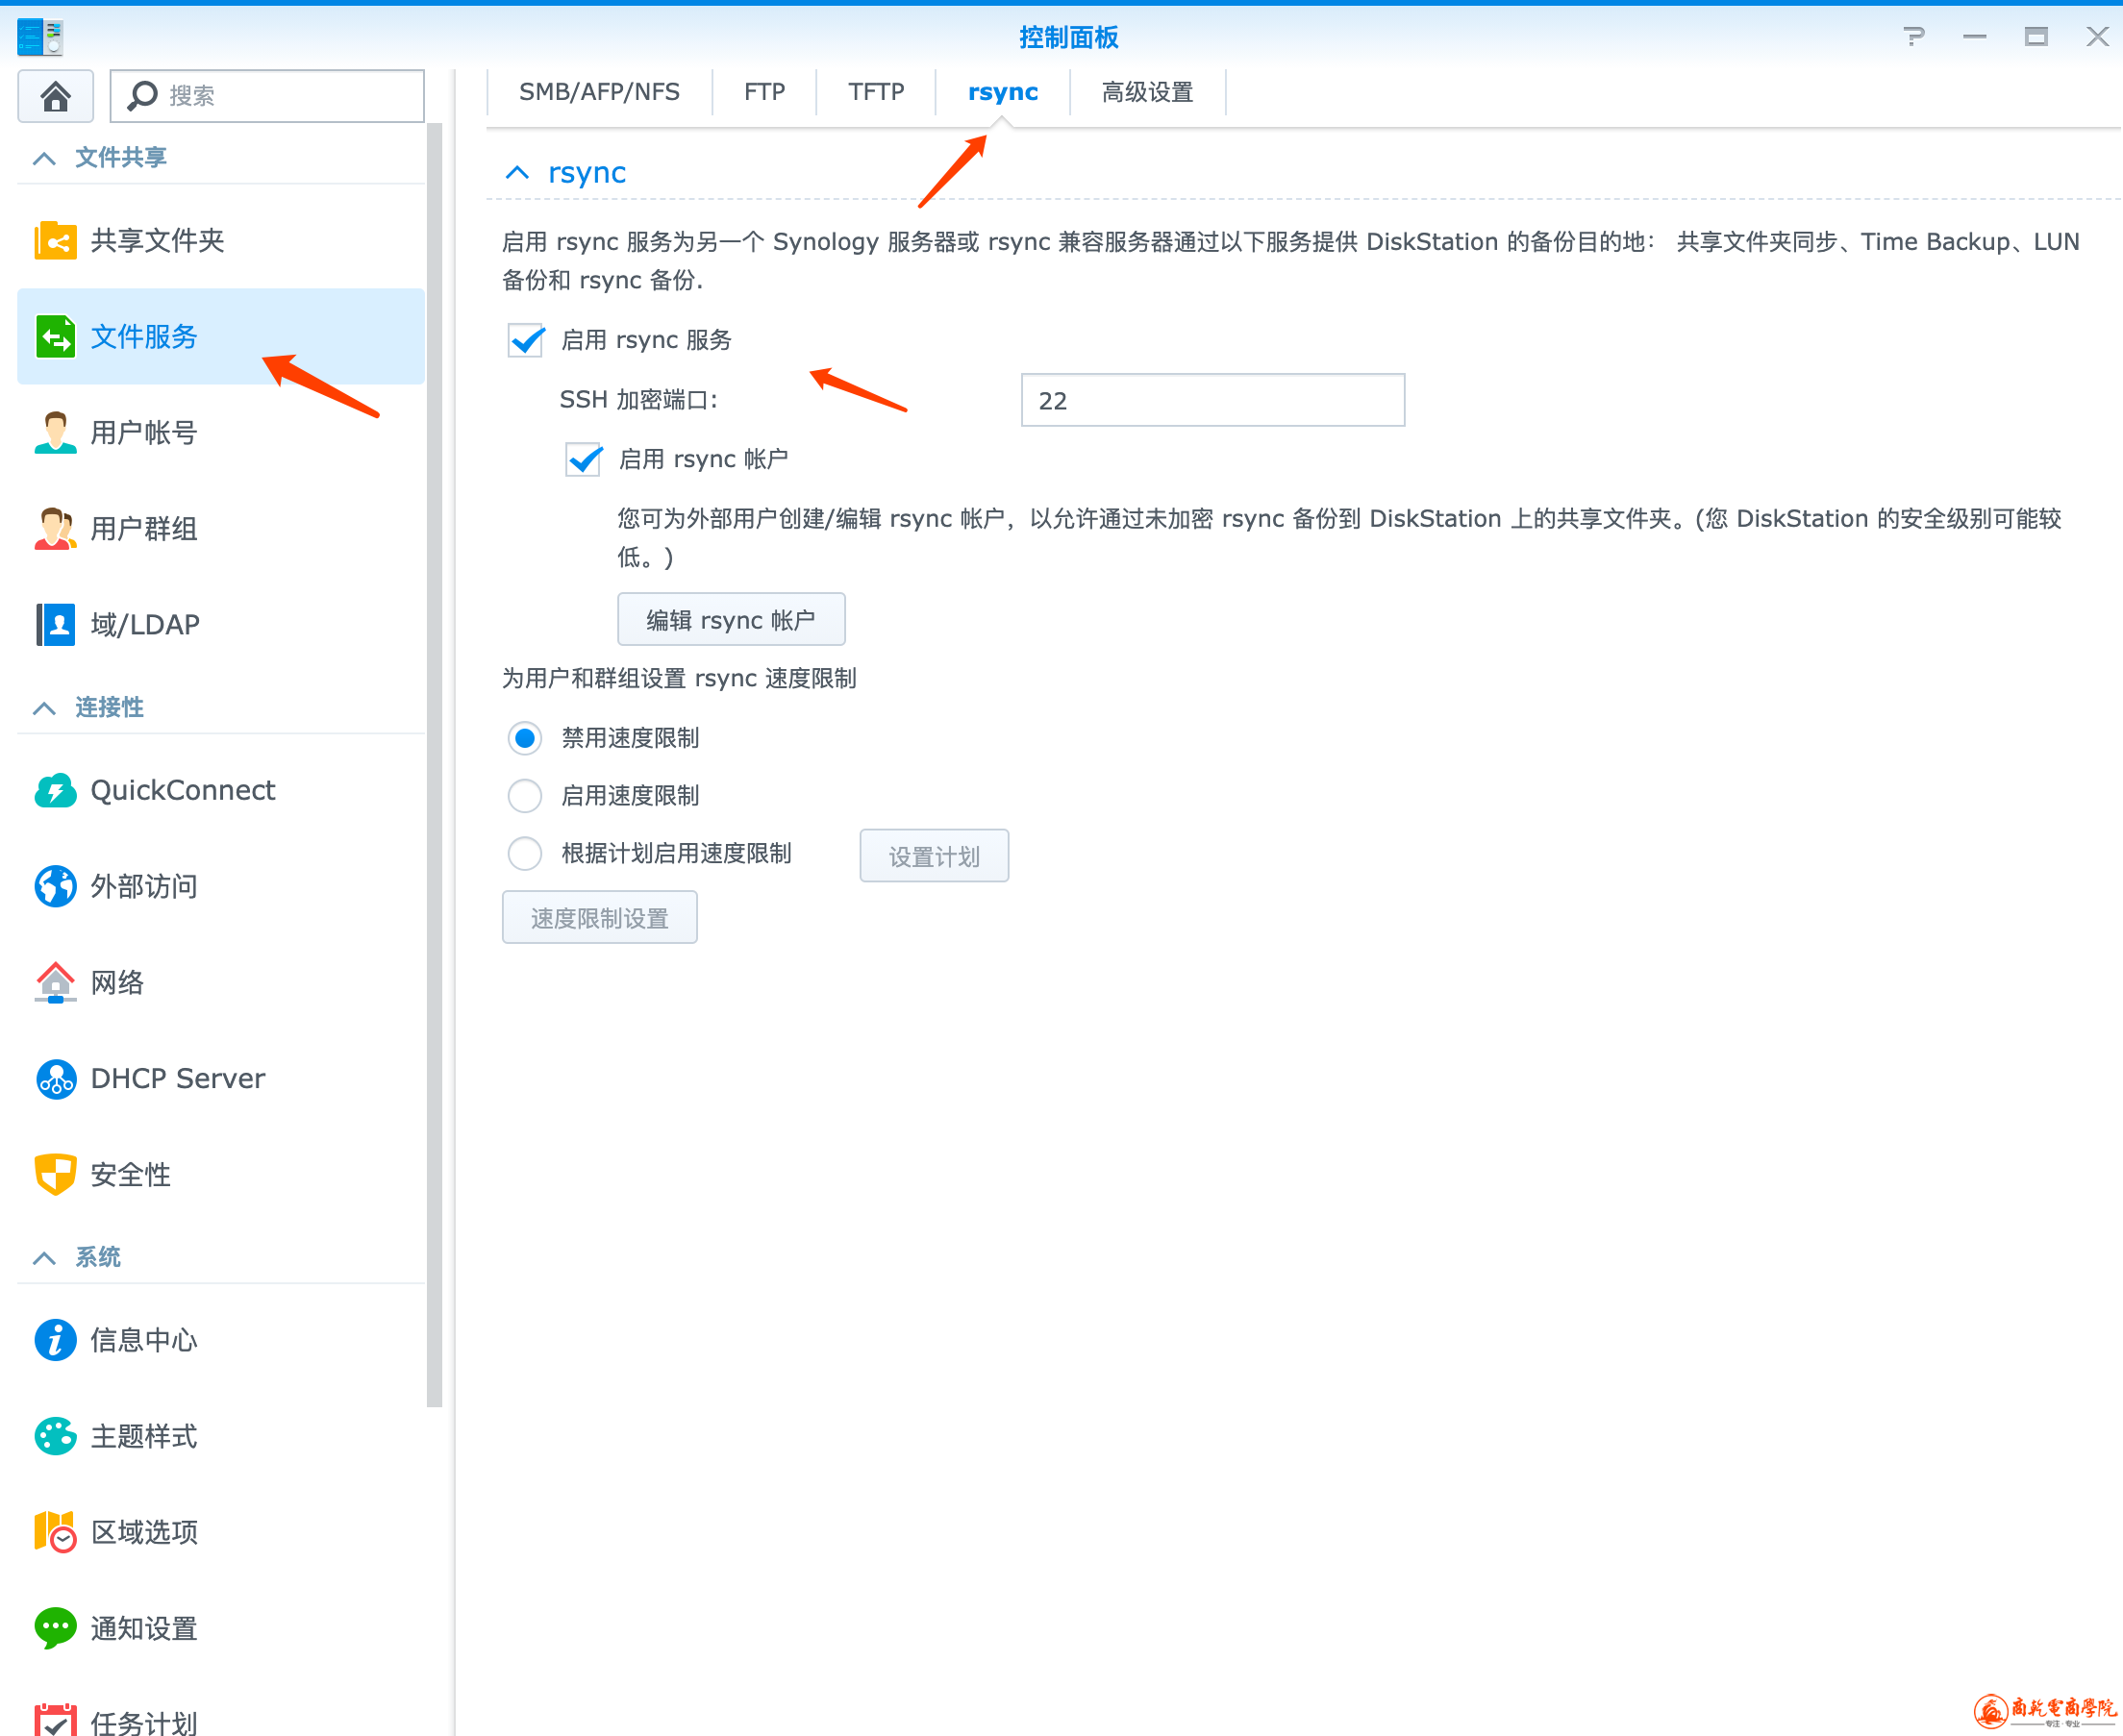Open the Network (网络) house icon
This screenshot has height=1736, width=2123.
tap(55, 983)
